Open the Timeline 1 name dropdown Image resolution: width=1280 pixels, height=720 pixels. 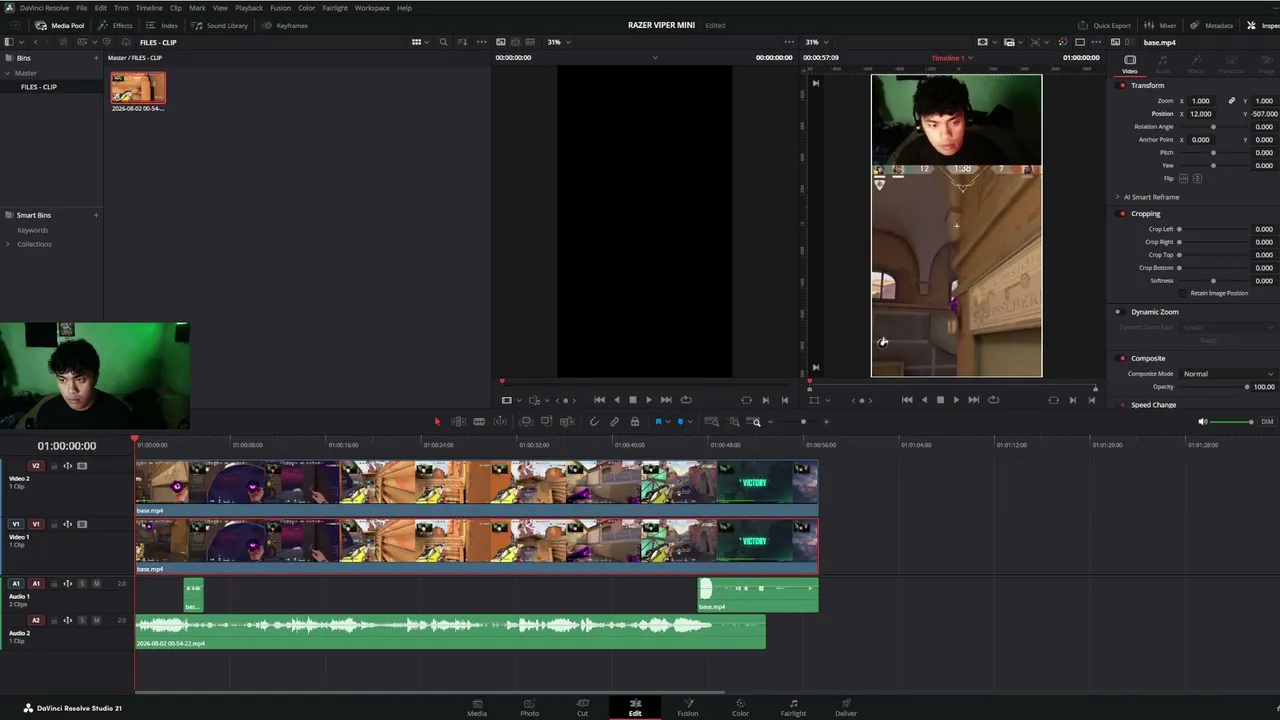pyautogui.click(x=951, y=58)
